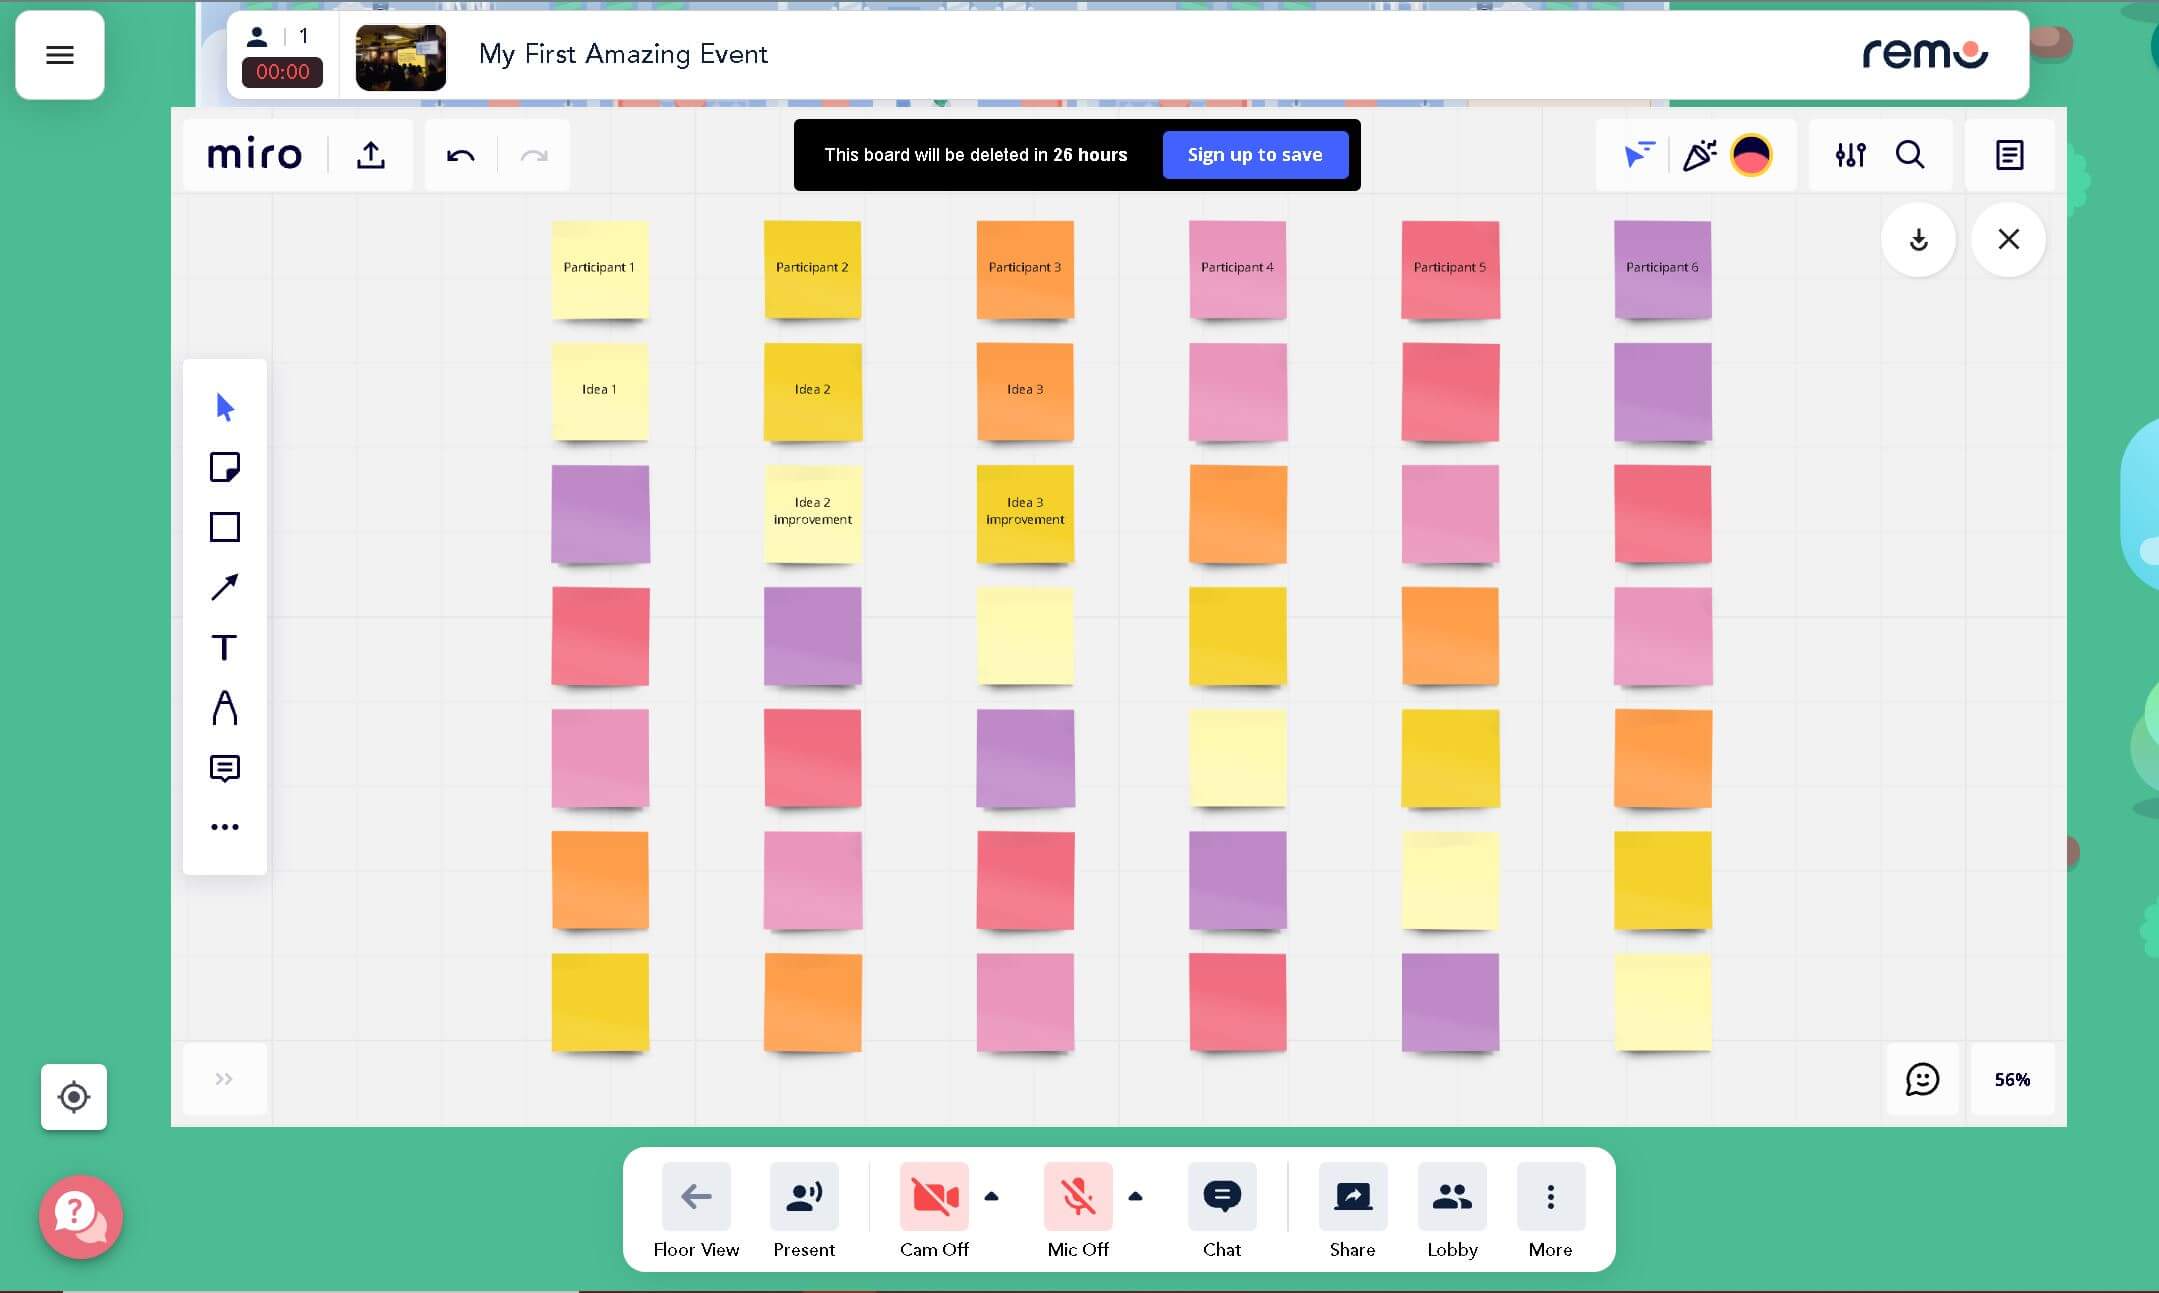Select the Sticky note tool
Image resolution: width=2159 pixels, height=1293 pixels.
(225, 467)
